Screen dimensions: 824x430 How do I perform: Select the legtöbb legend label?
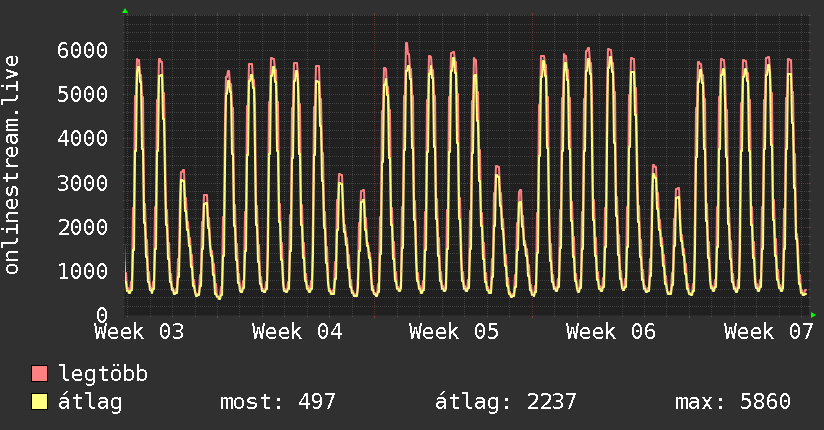(103, 374)
